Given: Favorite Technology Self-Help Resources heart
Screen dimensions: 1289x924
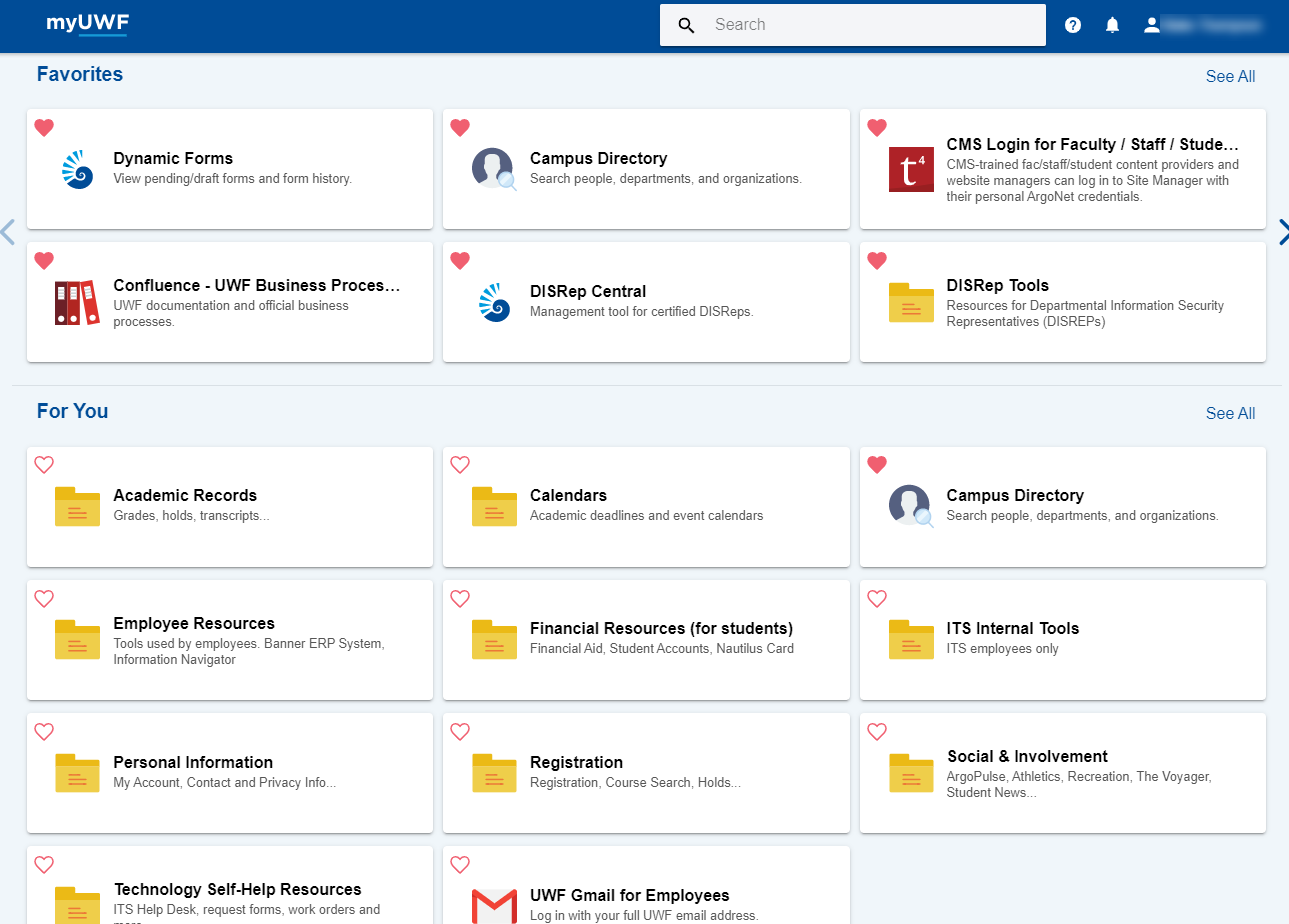Looking at the screenshot, I should point(44,865).
